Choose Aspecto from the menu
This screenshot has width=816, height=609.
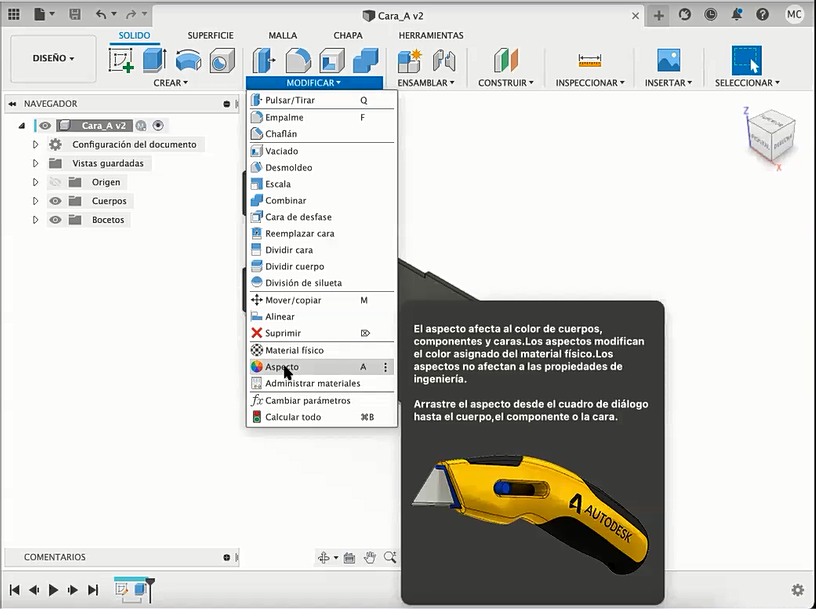coord(322,367)
